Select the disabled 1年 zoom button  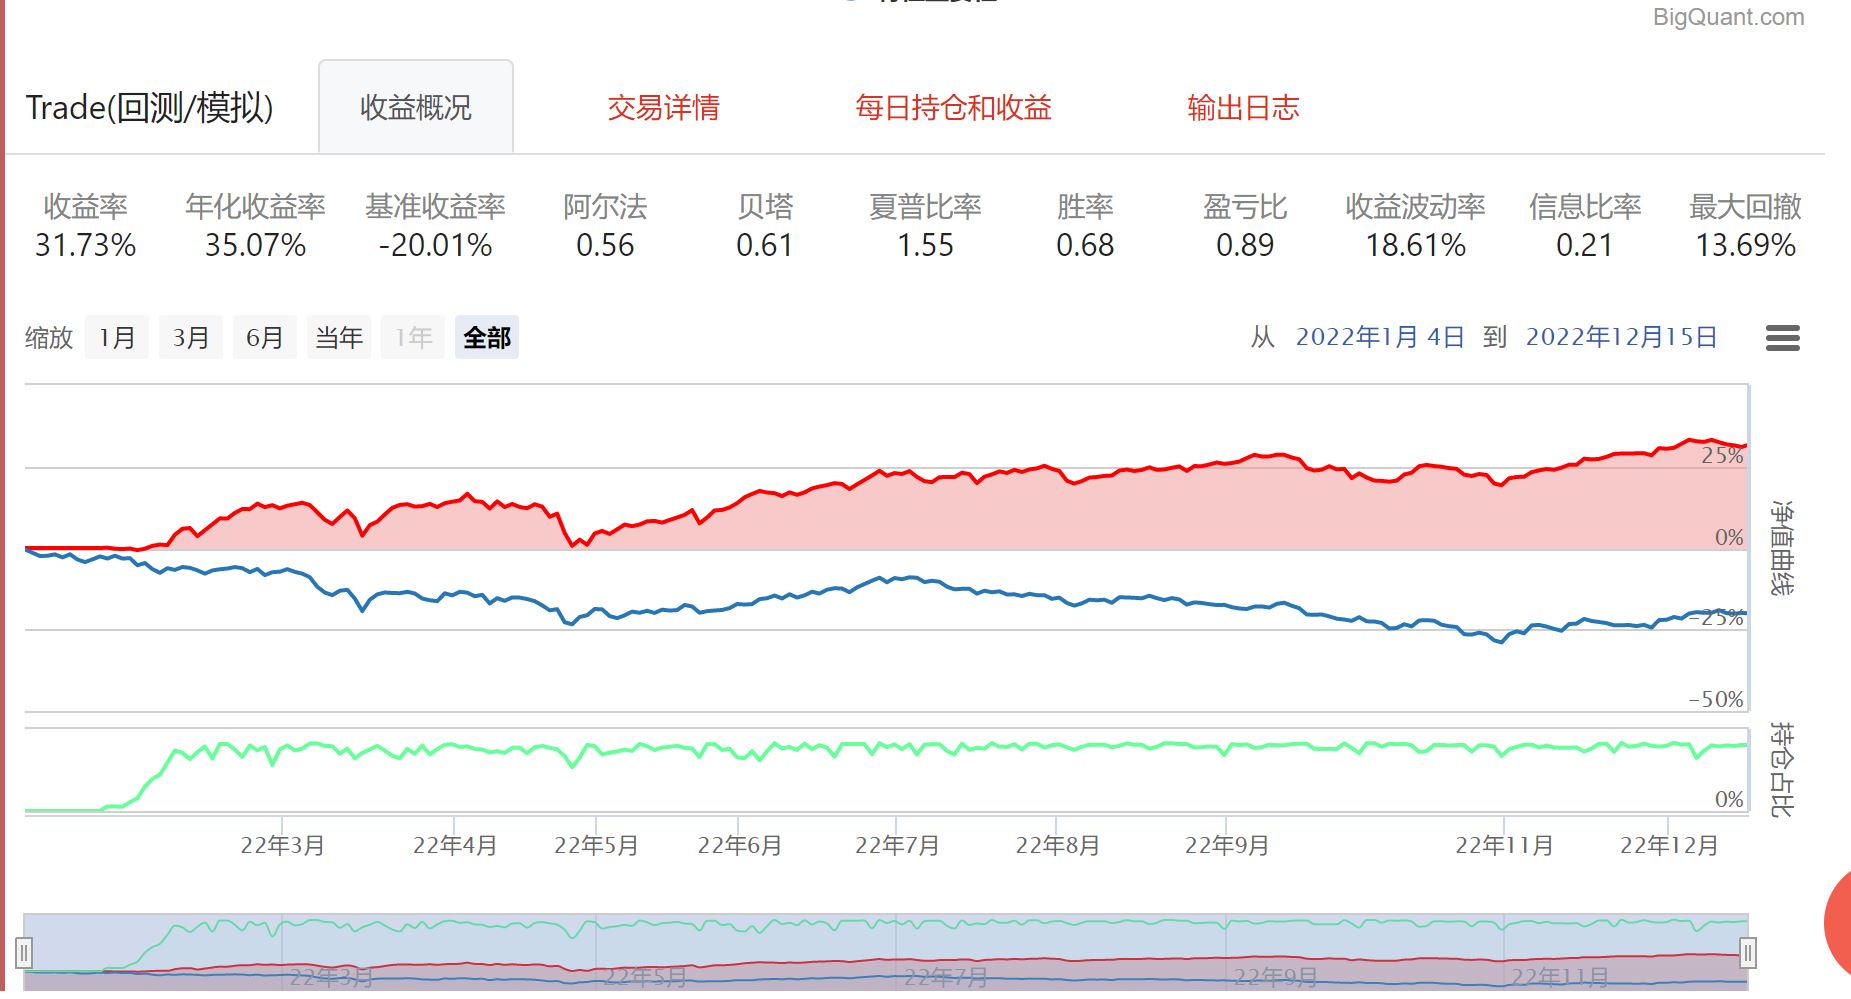413,337
